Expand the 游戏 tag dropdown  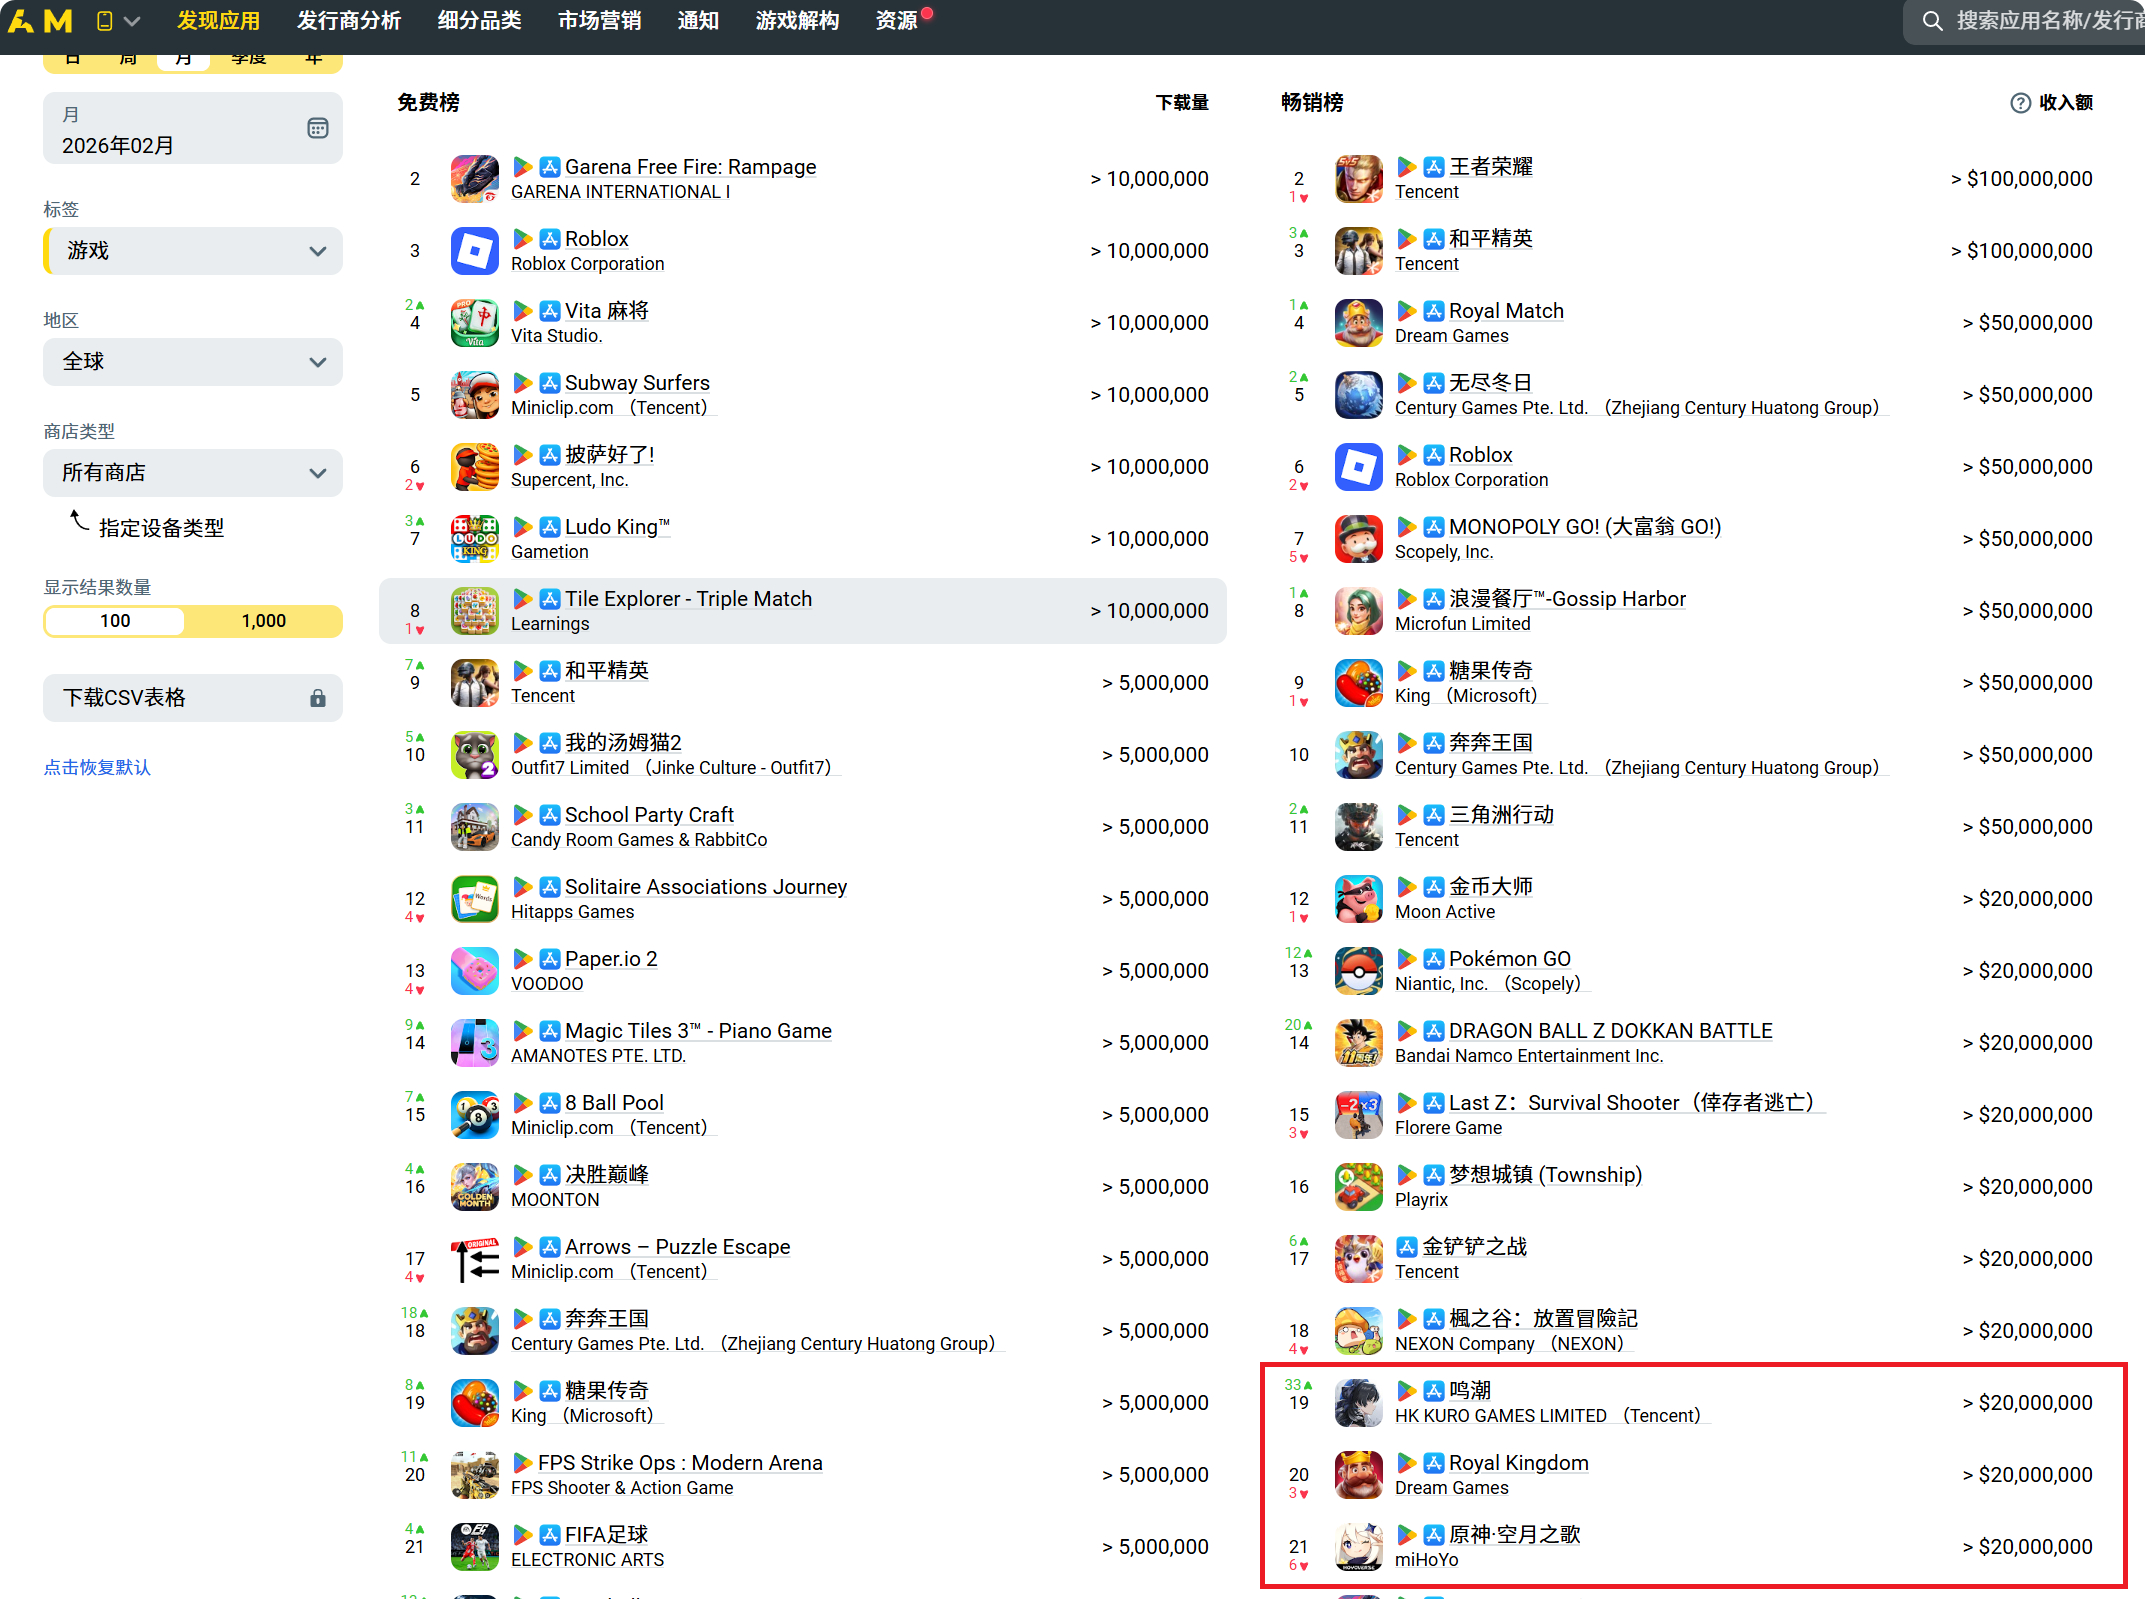[193, 251]
